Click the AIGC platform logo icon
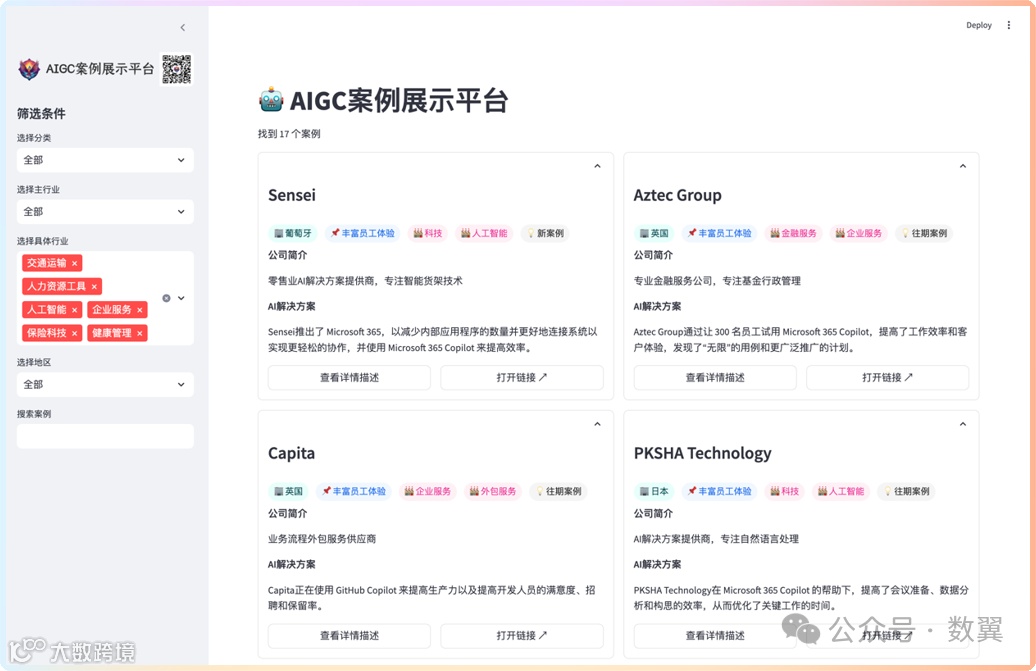The height and width of the screenshot is (671, 1036). tap(29, 69)
